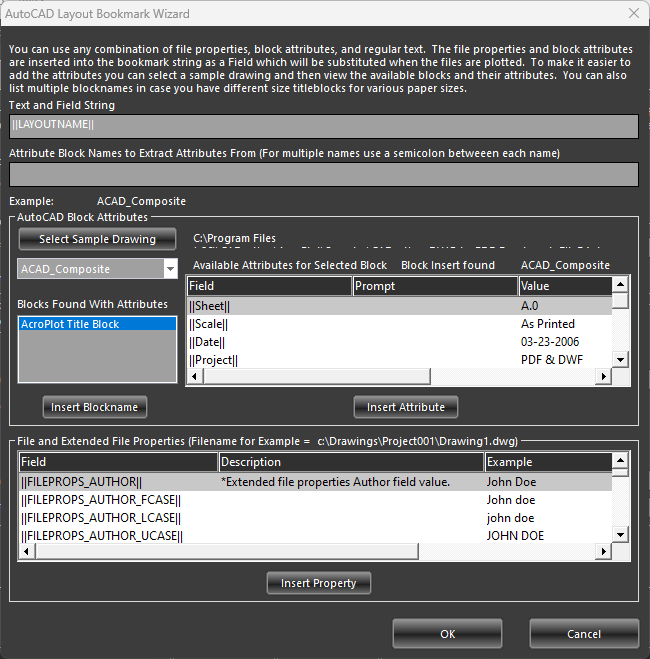Click attributes table scroll left arrow
The width and height of the screenshot is (650, 659).
(x=194, y=377)
